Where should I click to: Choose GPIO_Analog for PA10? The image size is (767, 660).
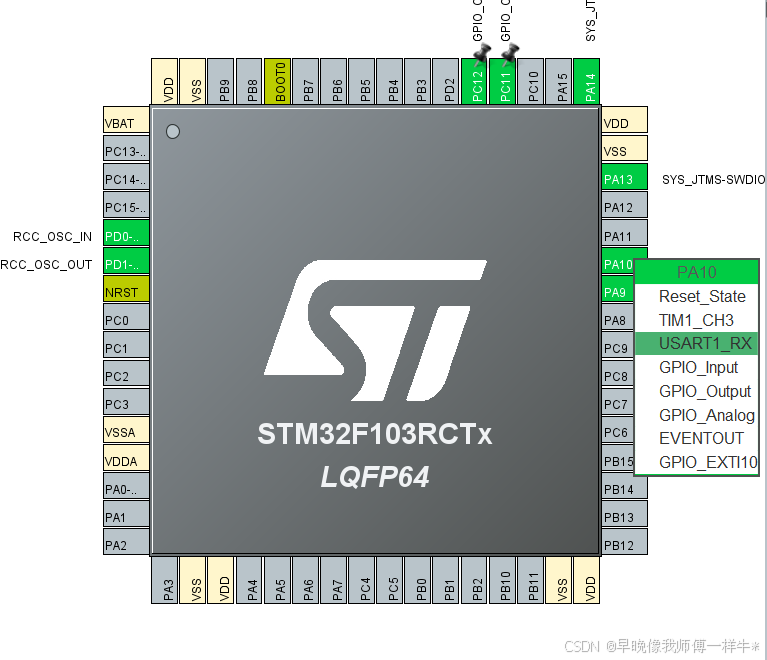tap(696, 415)
